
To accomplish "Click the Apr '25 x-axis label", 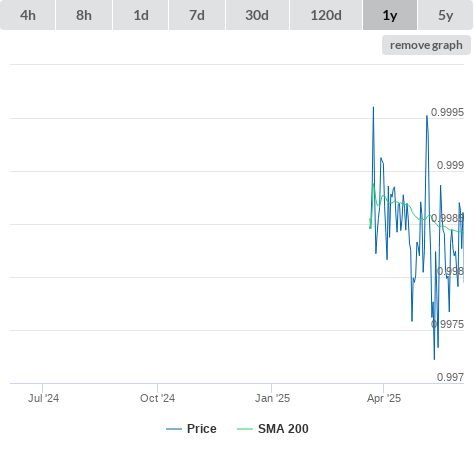I will (384, 398).
